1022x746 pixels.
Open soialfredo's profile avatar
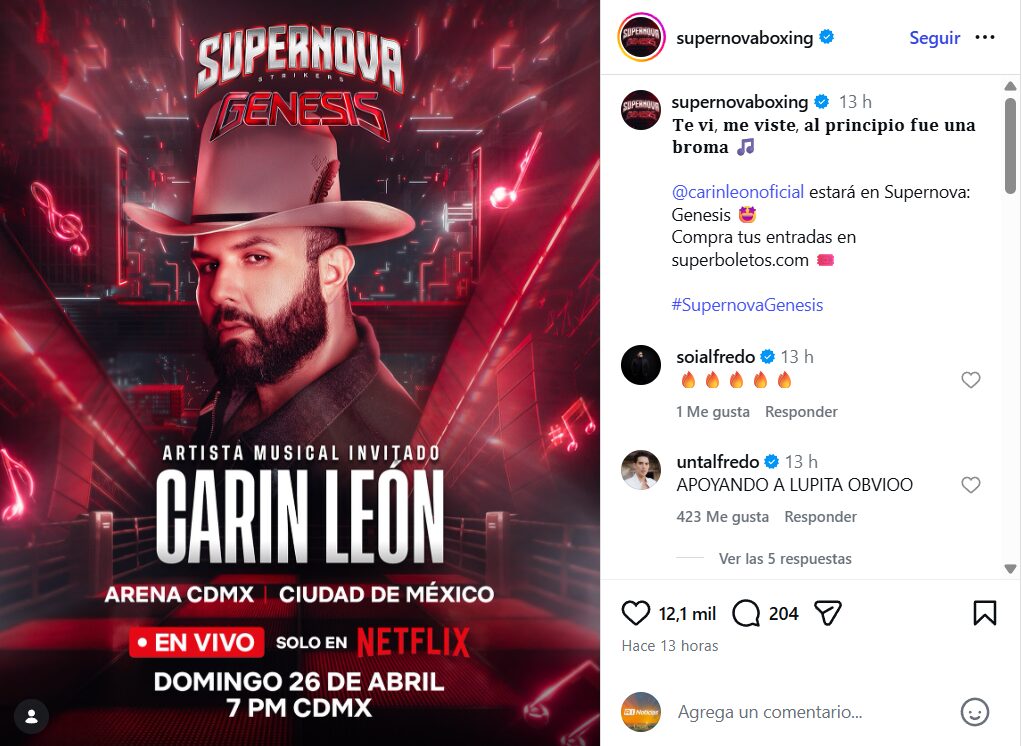641,365
